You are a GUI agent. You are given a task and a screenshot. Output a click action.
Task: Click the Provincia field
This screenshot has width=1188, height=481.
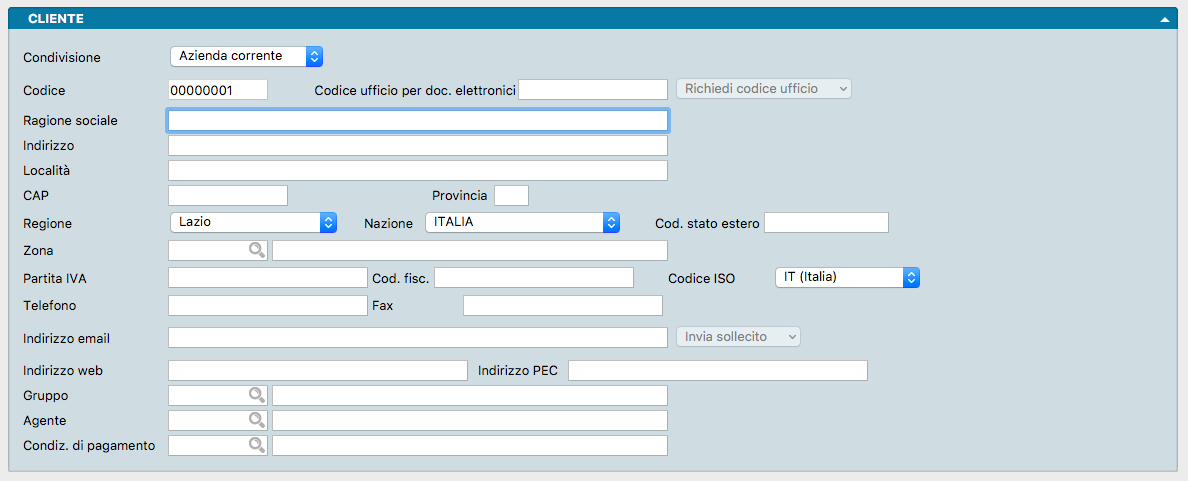click(511, 195)
